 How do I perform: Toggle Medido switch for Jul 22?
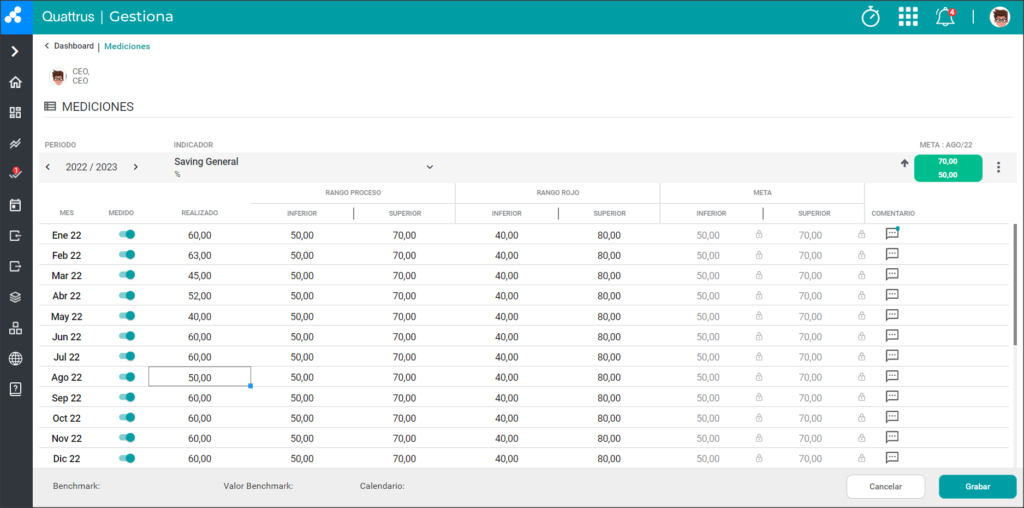(x=127, y=357)
